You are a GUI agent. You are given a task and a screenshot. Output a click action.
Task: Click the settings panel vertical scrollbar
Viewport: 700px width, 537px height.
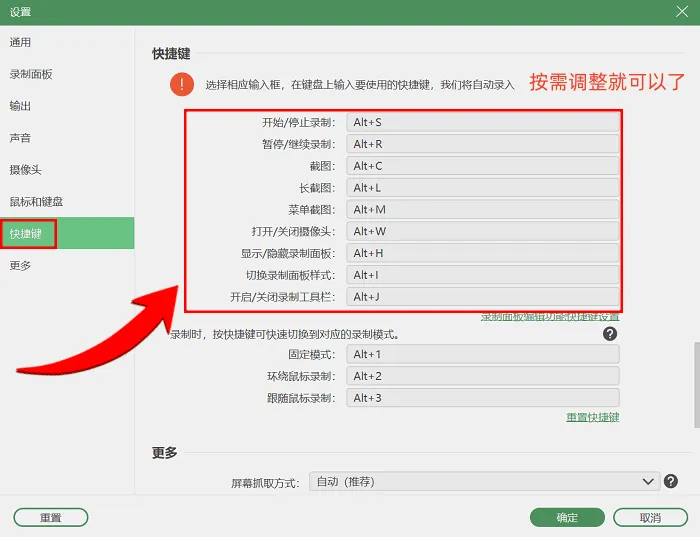click(x=696, y=385)
